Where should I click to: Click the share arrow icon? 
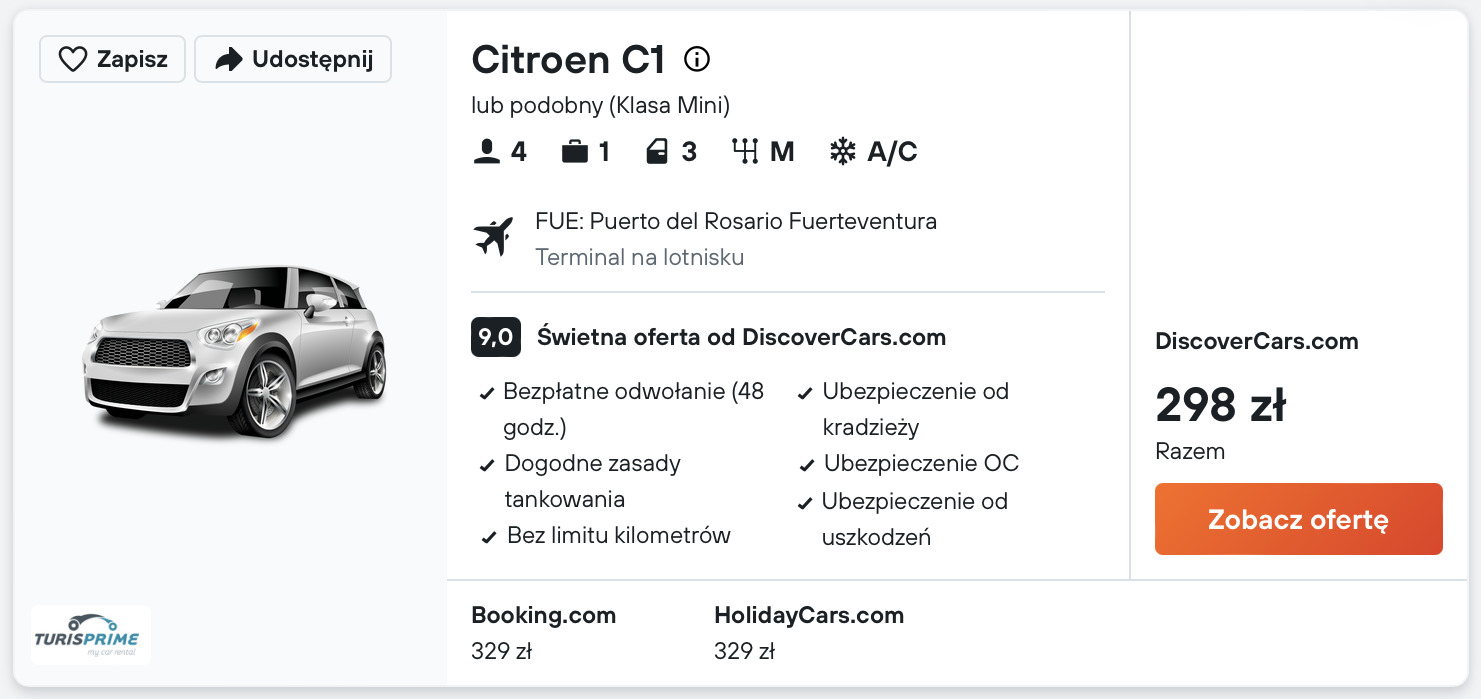tap(229, 60)
